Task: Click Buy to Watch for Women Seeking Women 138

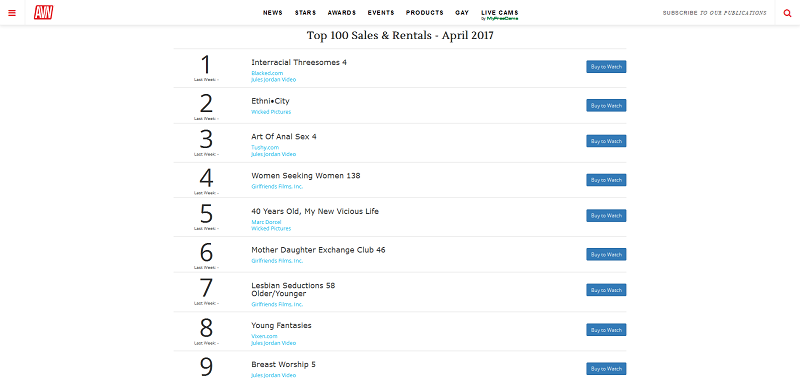Action: pyautogui.click(x=606, y=180)
